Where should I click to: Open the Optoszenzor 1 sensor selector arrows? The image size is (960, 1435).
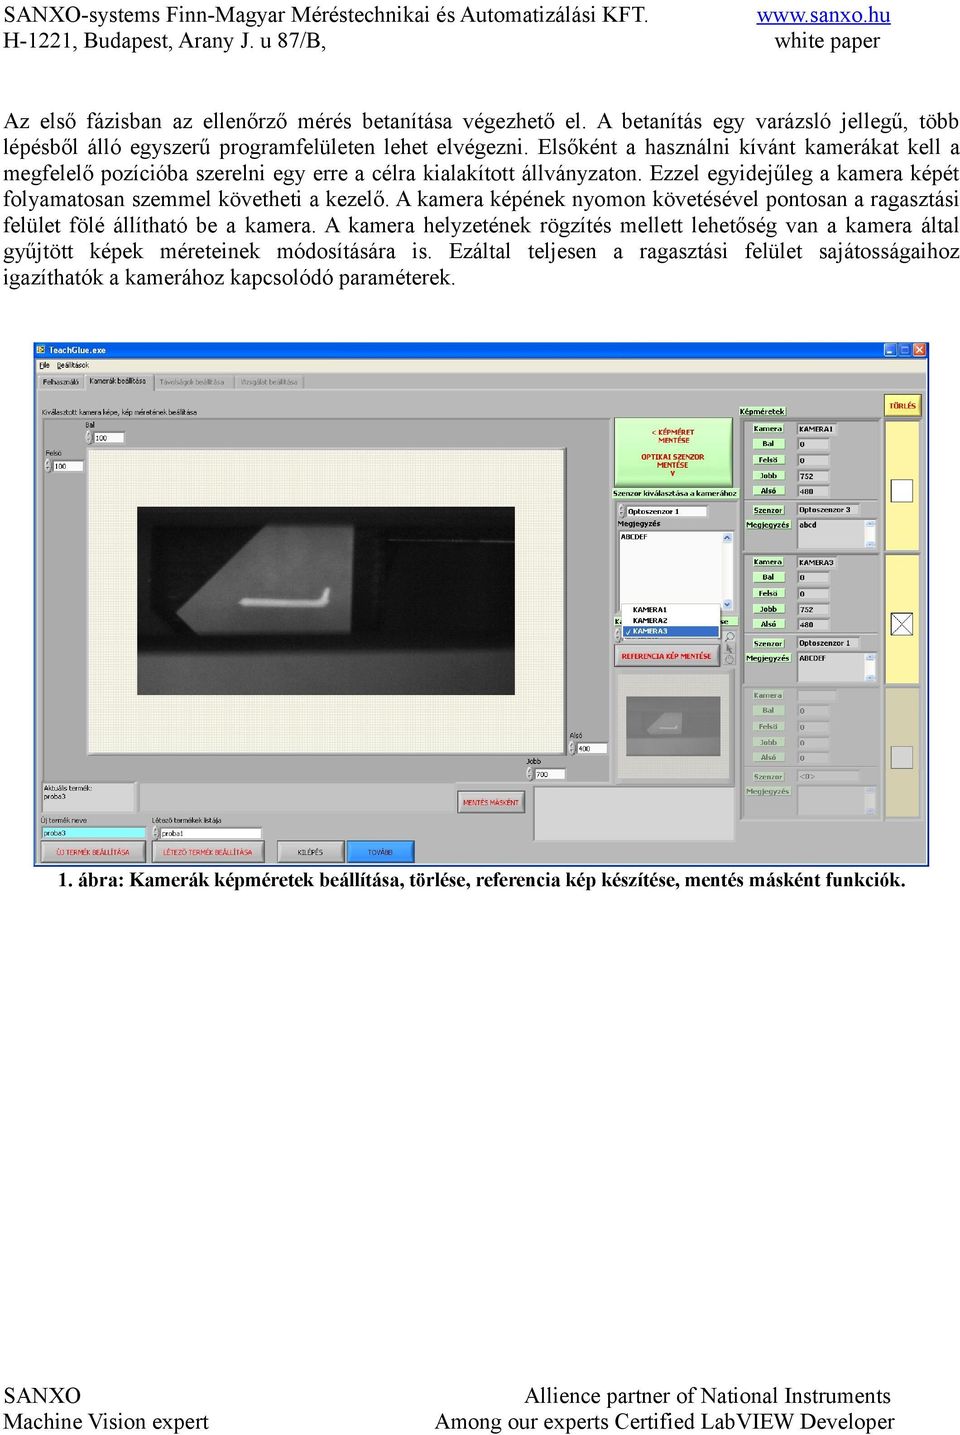coord(621,511)
